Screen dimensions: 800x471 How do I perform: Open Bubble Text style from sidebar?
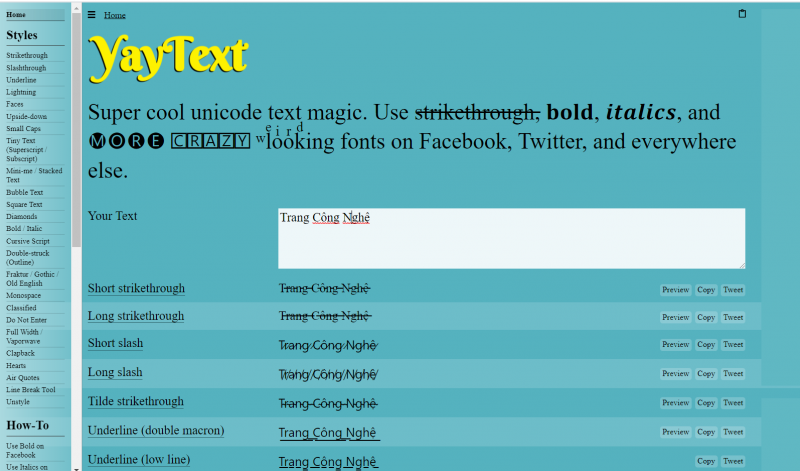point(25,192)
